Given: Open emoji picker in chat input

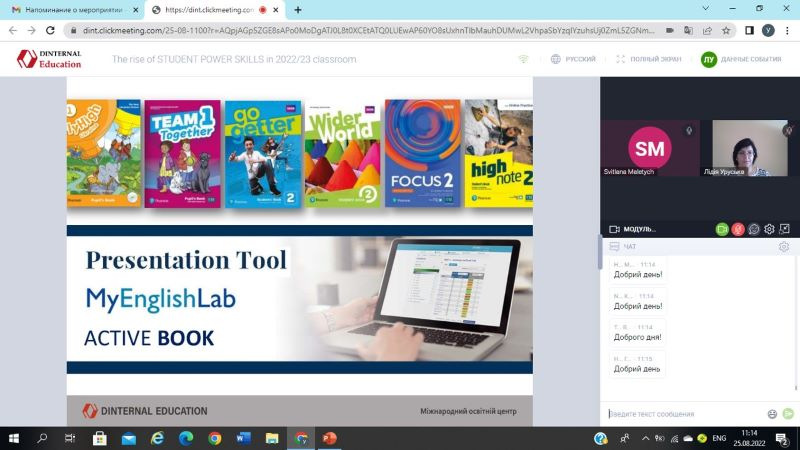Looking at the screenshot, I should coord(772,414).
